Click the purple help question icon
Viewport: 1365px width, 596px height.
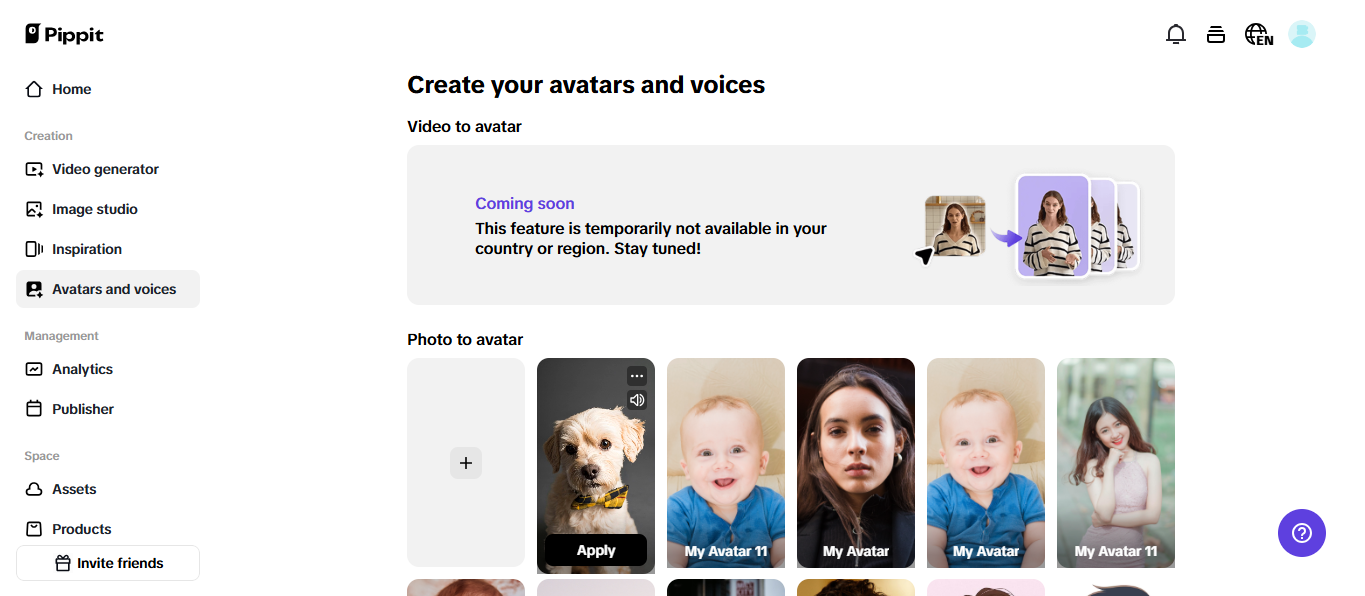[1301, 533]
